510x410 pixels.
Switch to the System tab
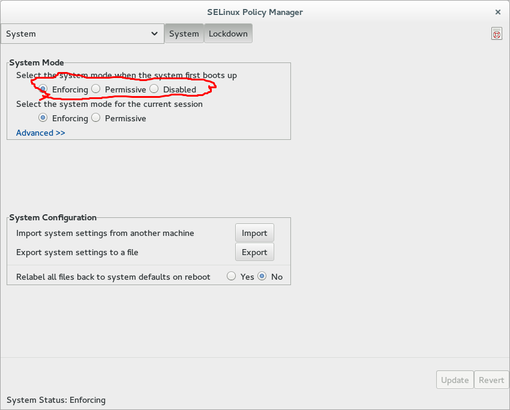184,34
